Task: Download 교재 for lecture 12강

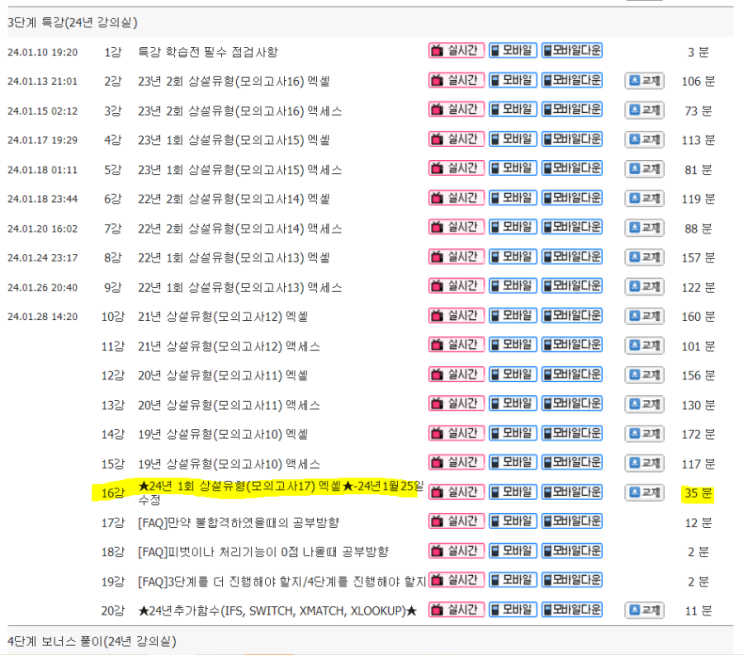Action: tap(644, 375)
